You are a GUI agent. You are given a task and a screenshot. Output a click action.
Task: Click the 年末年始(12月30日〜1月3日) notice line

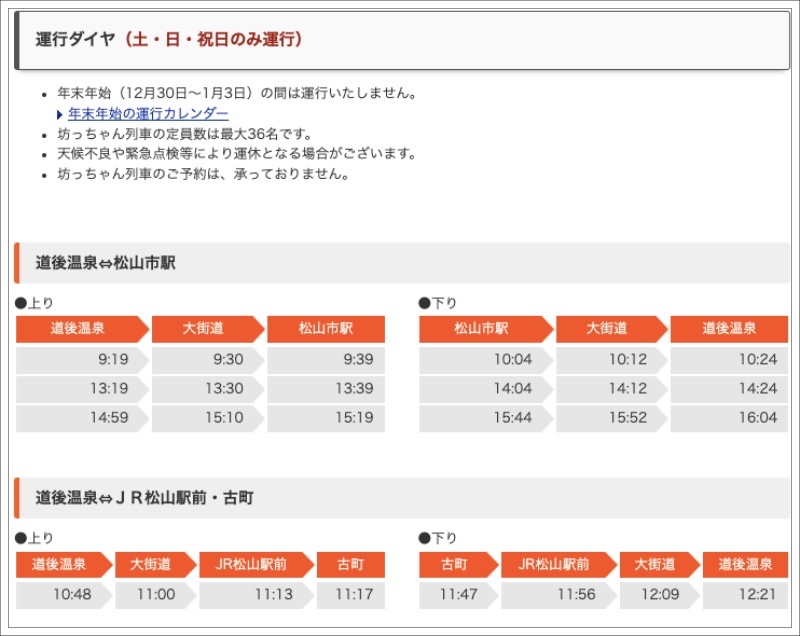(x=238, y=93)
